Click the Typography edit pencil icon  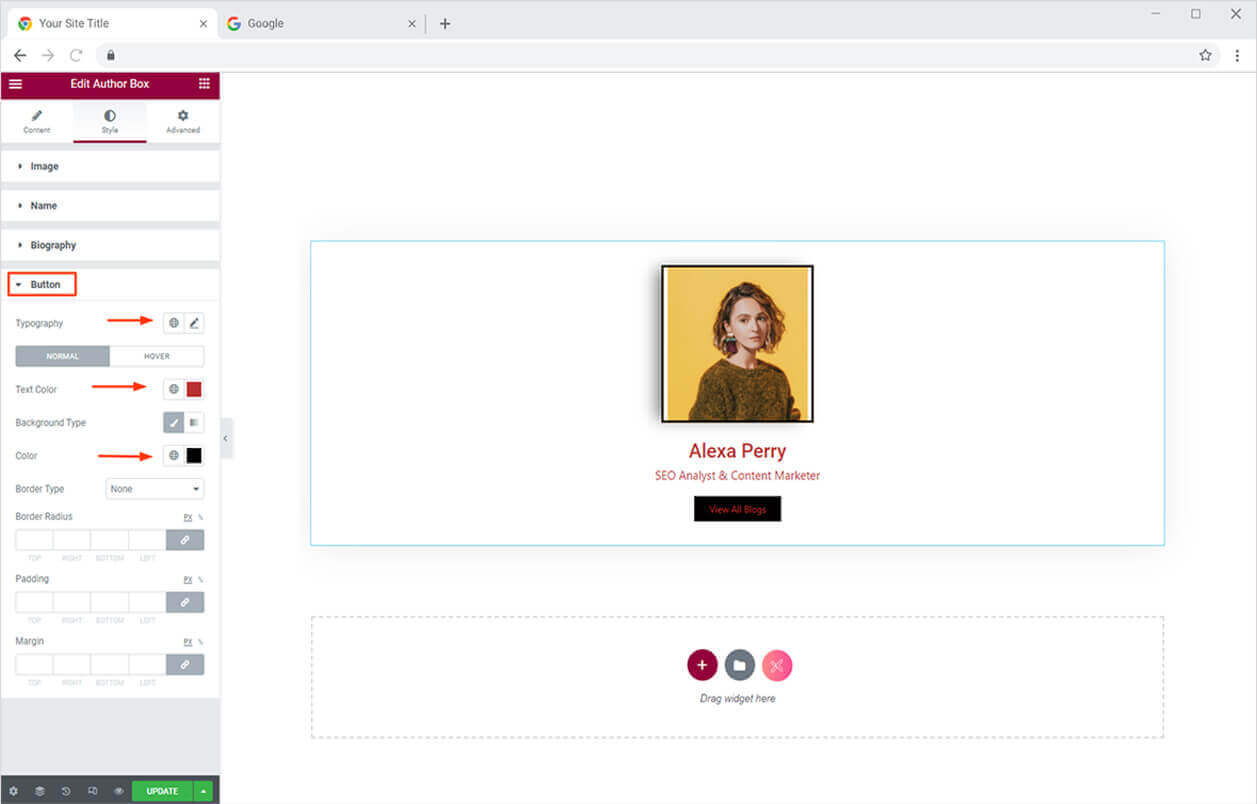pos(194,323)
